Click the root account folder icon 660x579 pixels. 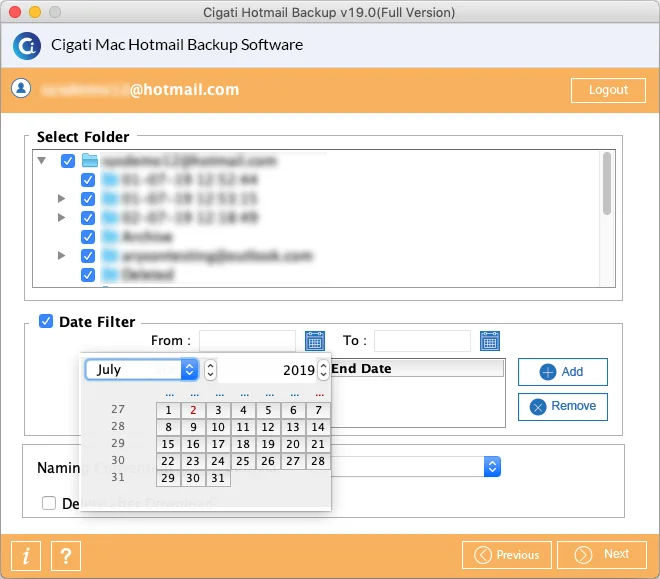point(90,160)
